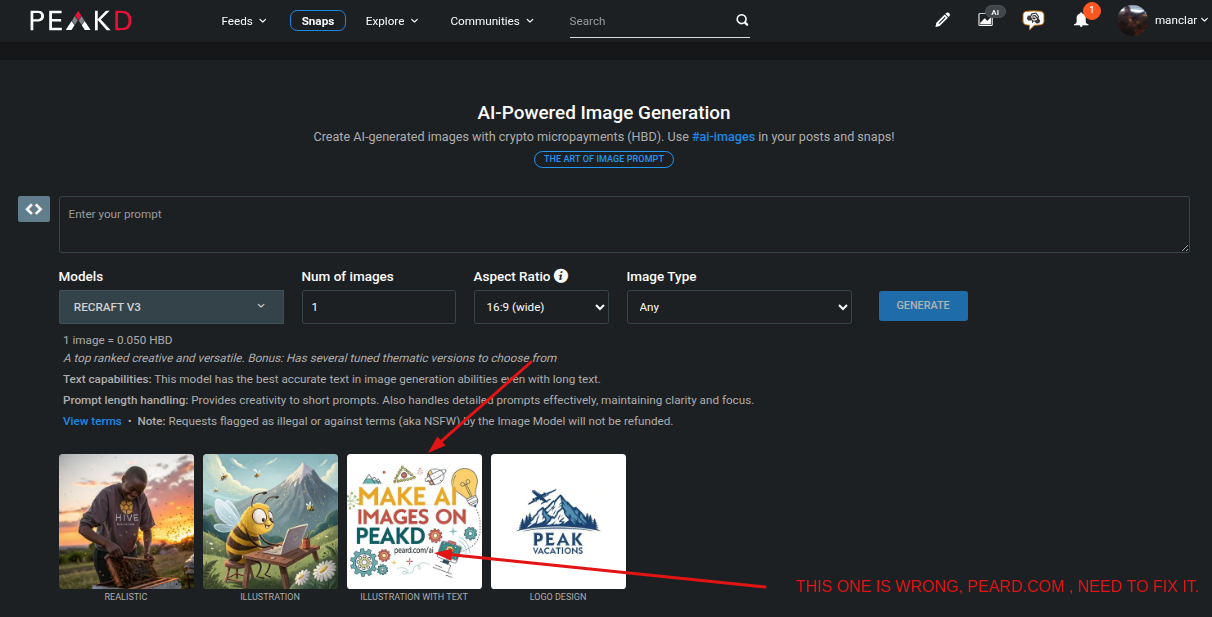The height and width of the screenshot is (617, 1212).
Task: Click the GENERATE button
Action: coord(923,305)
